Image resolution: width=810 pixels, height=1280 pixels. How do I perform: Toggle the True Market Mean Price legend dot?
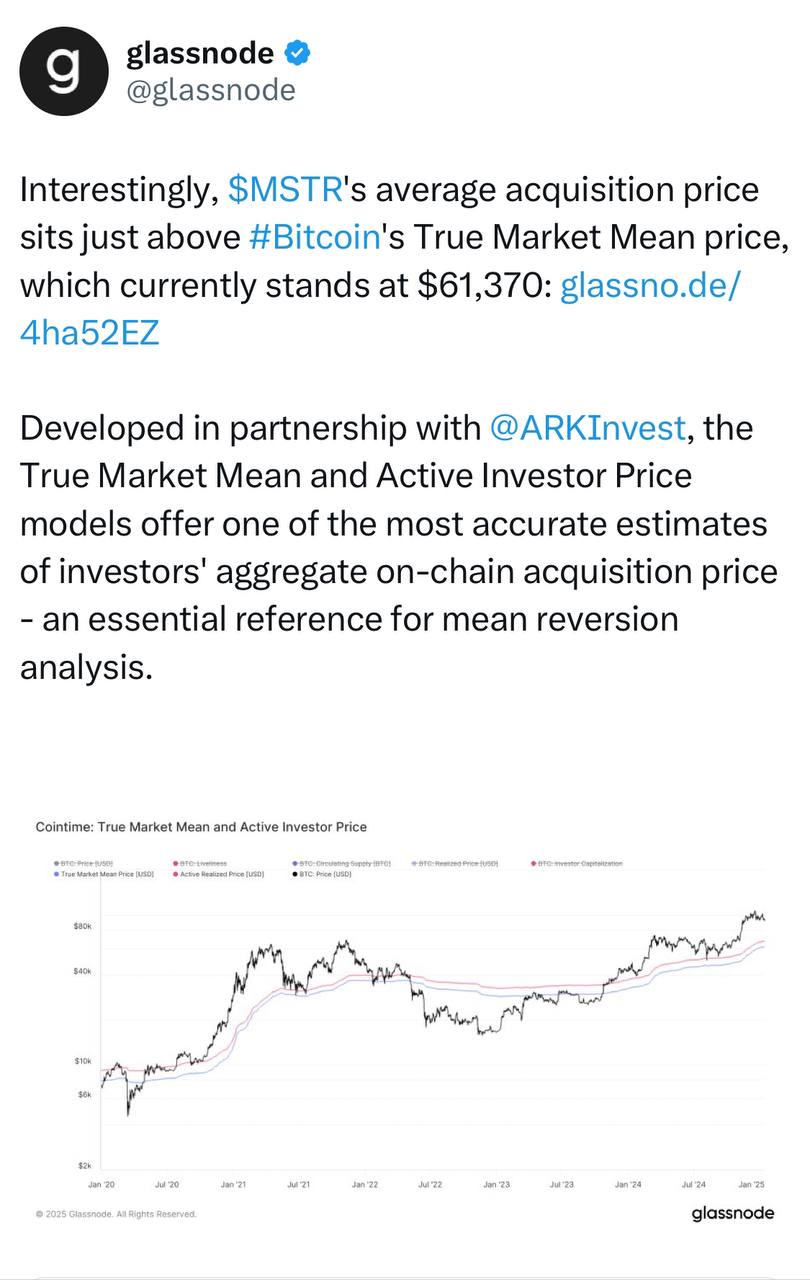(56, 874)
